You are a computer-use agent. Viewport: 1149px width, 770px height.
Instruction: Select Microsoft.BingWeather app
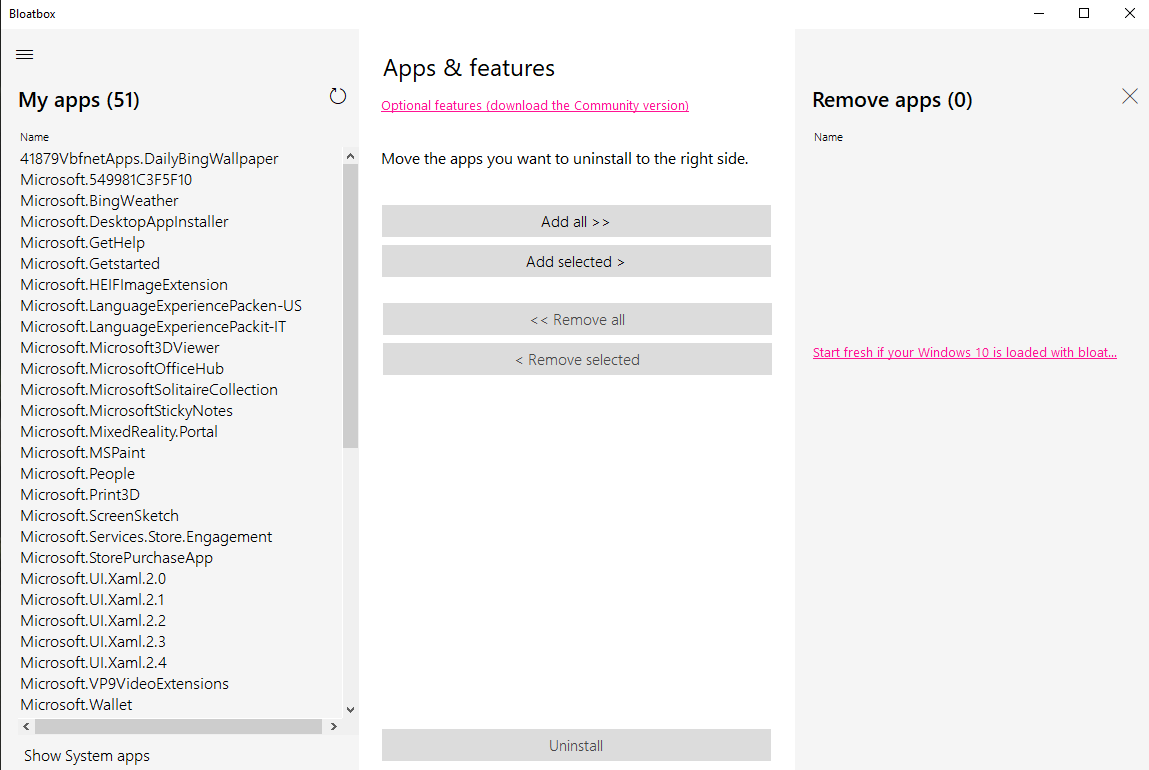coord(100,201)
